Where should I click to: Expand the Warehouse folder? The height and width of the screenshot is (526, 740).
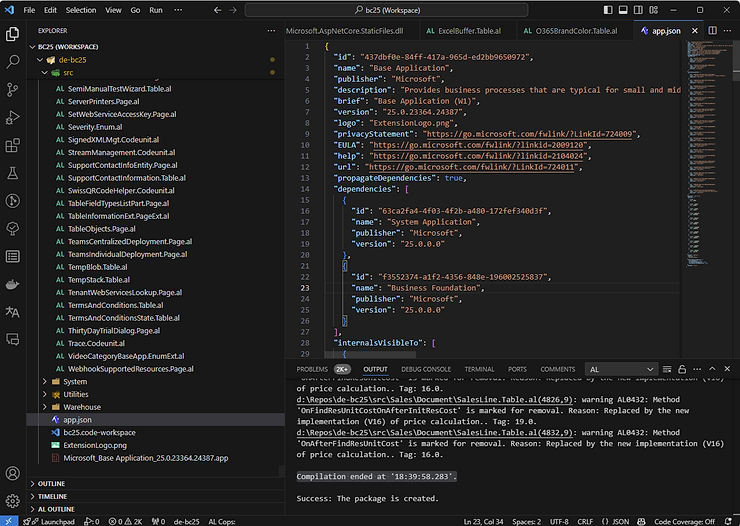point(82,407)
